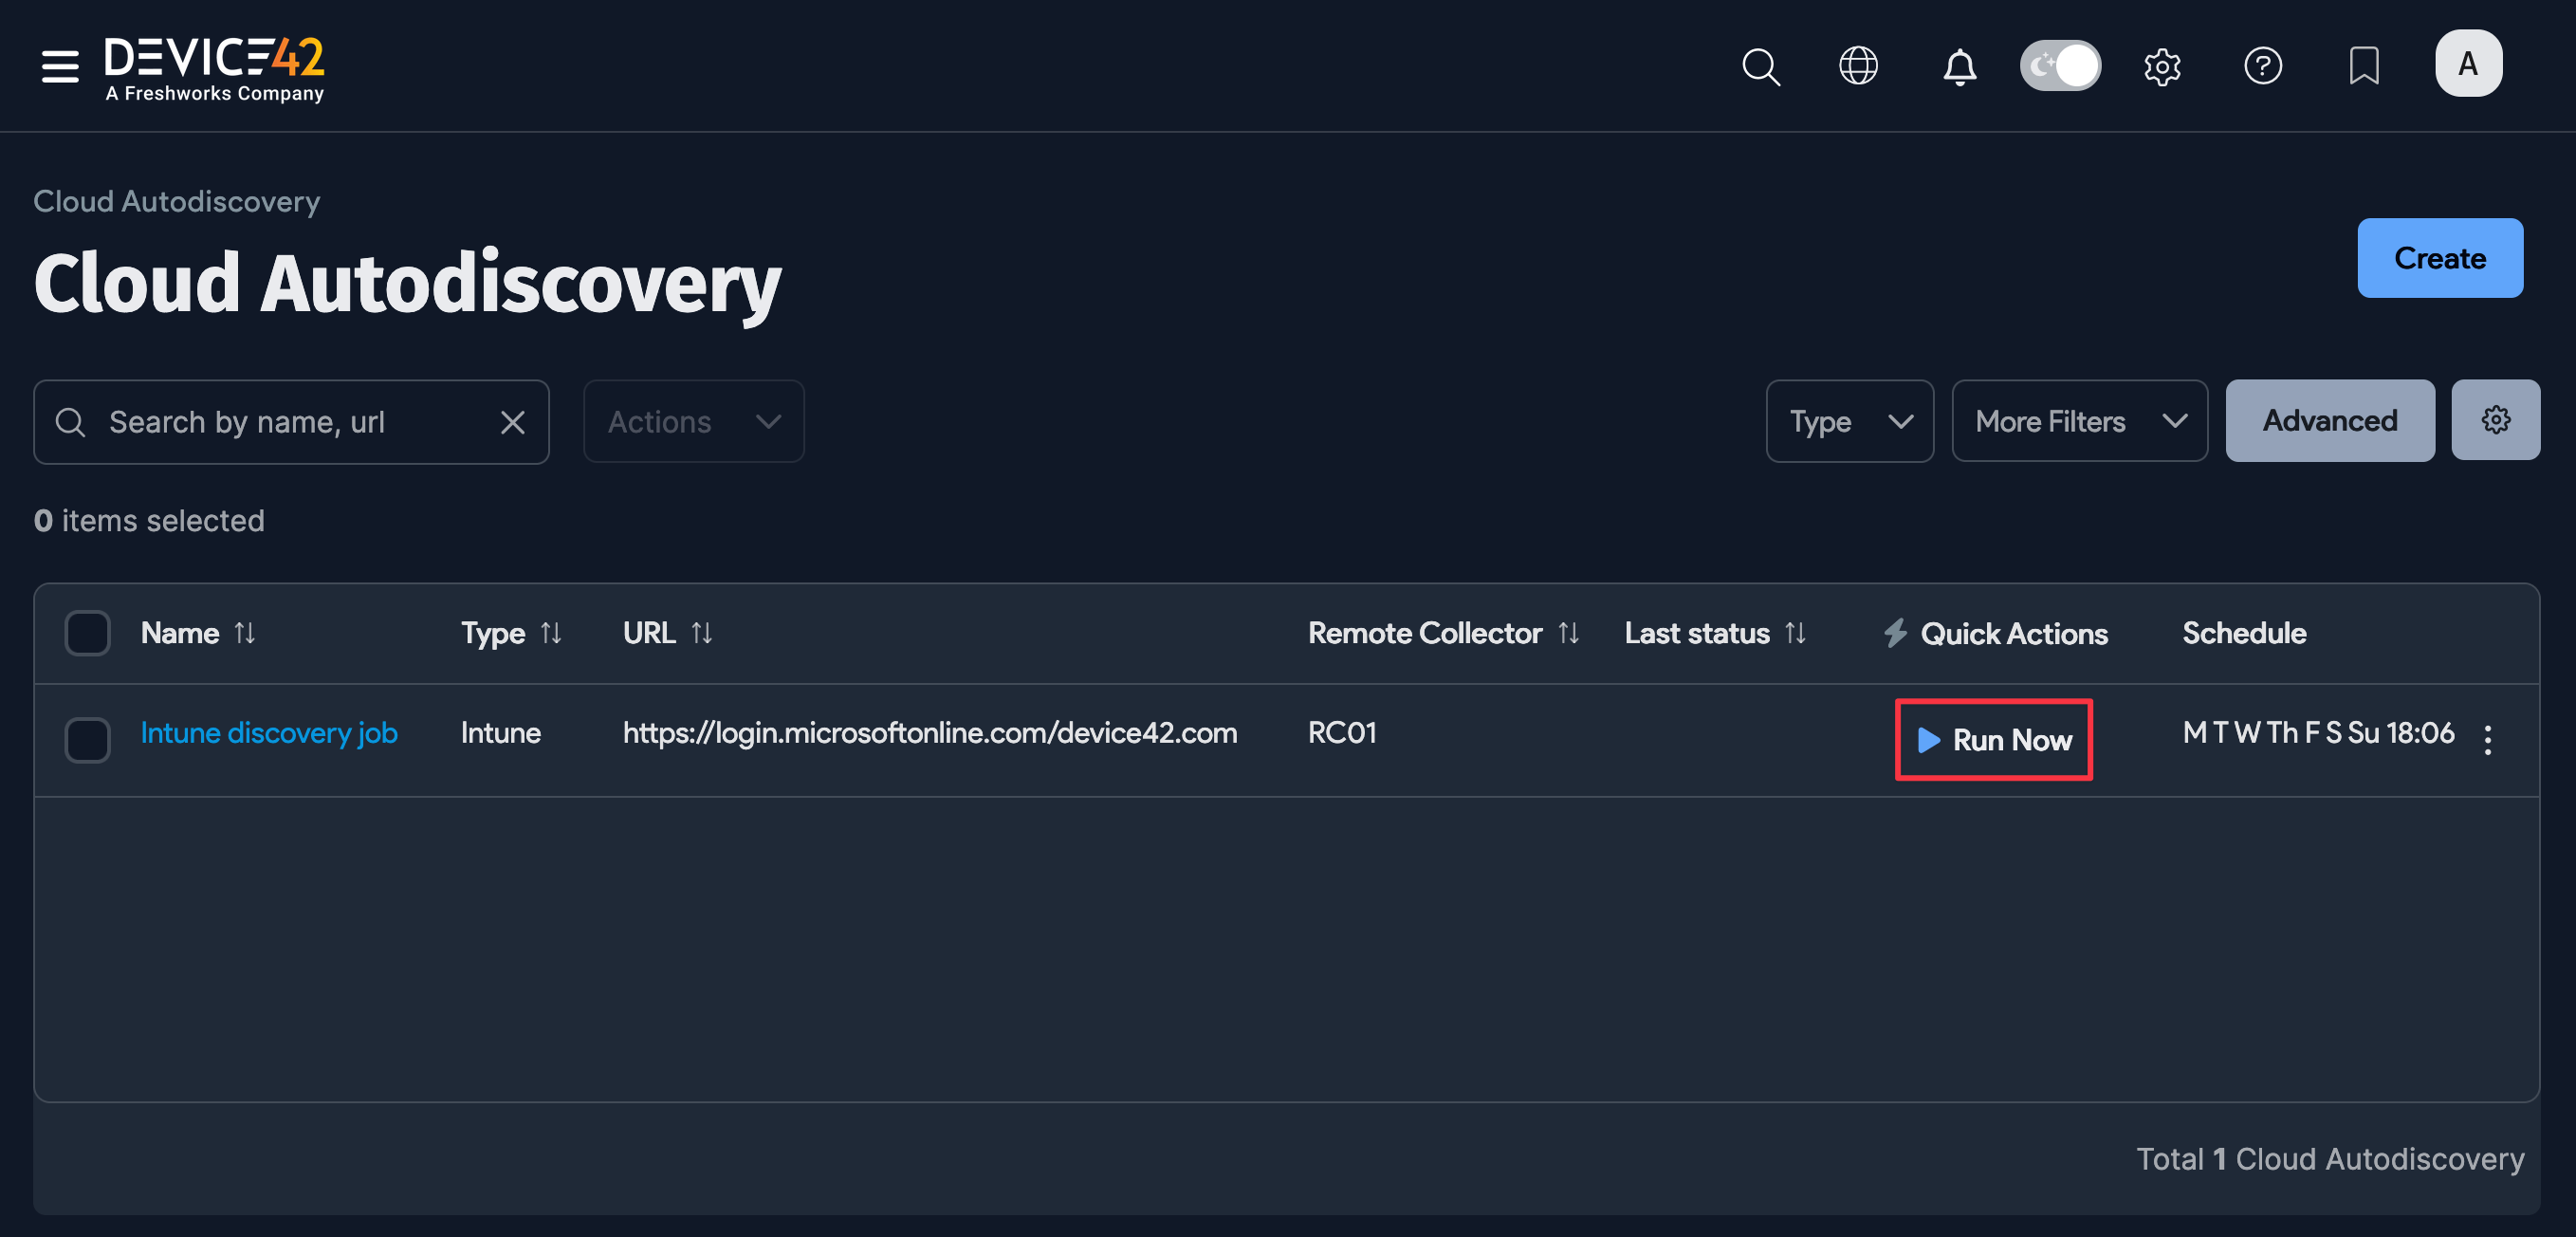This screenshot has width=2576, height=1237.
Task: Check the select-all checkbox in the table header
Action: tap(87, 632)
